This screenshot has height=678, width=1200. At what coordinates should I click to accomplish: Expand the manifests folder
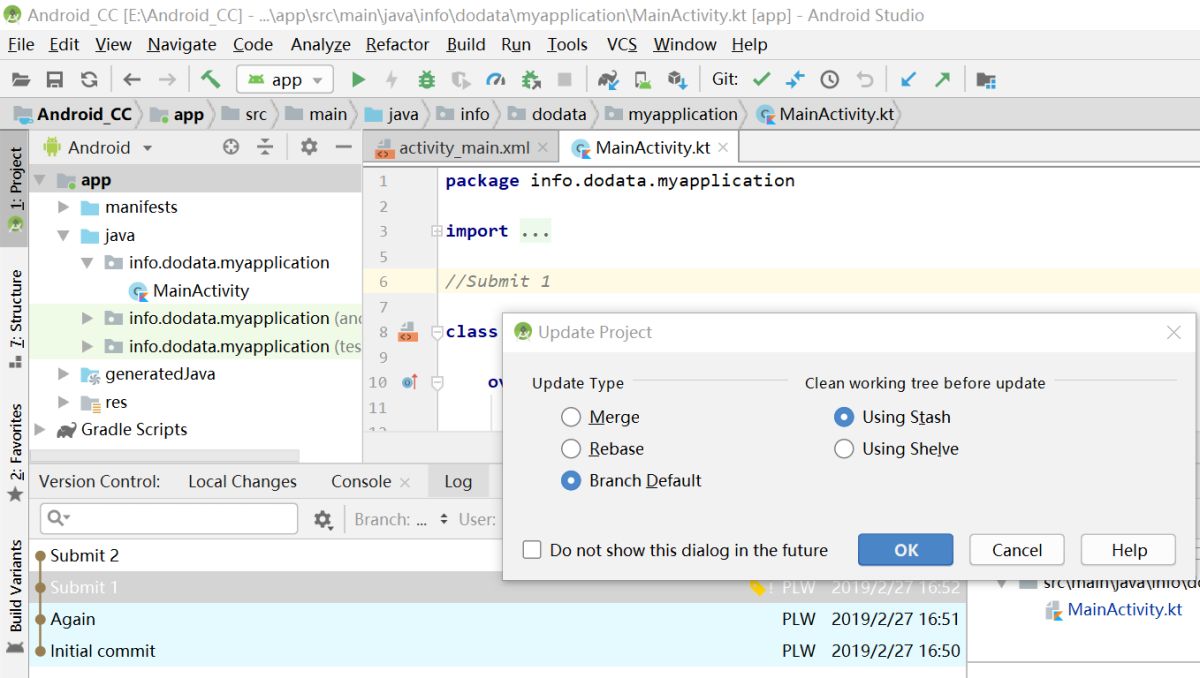[64, 208]
